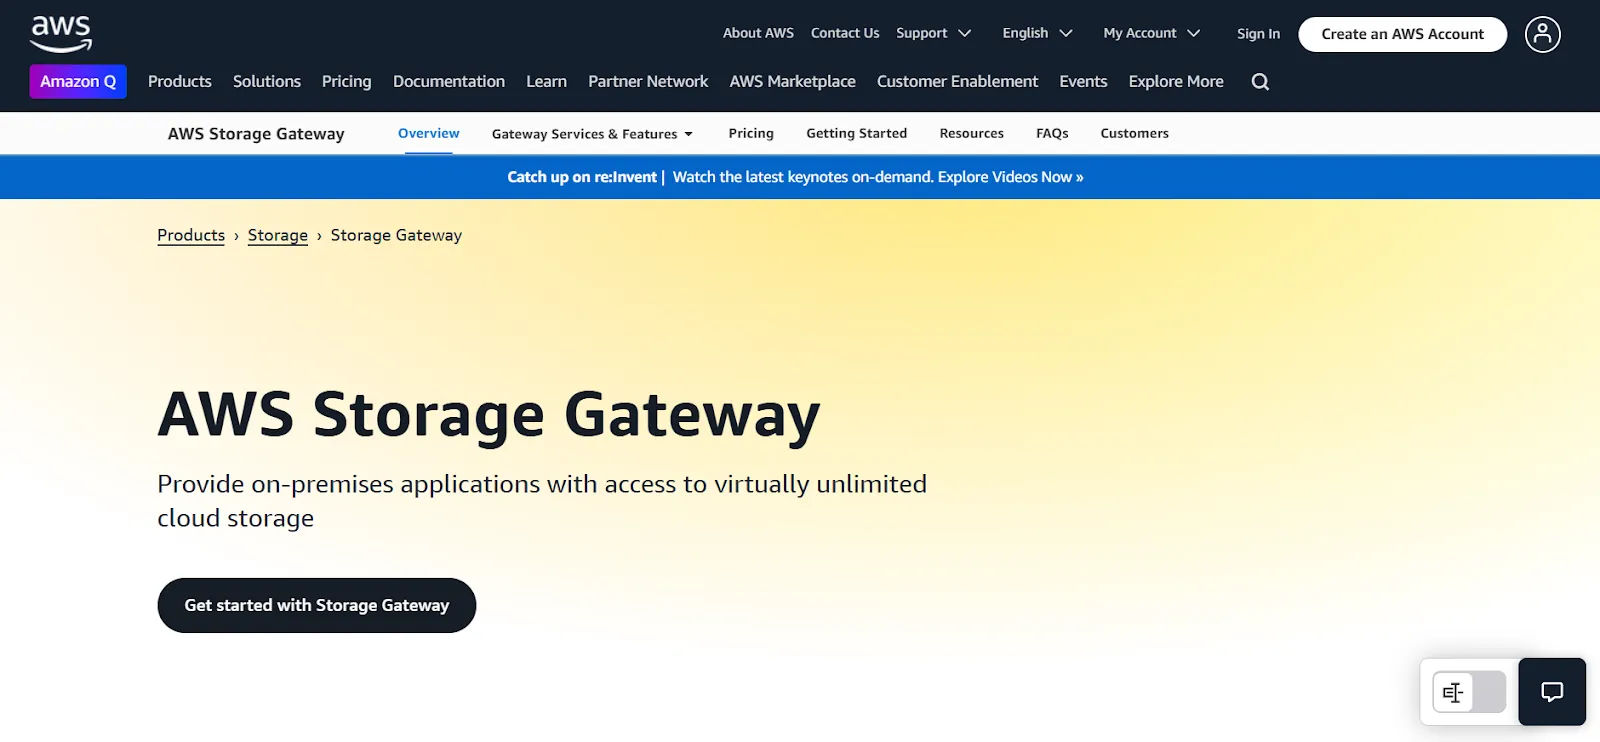This screenshot has width=1600, height=742.
Task: Open the Learn menu
Action: pos(547,82)
